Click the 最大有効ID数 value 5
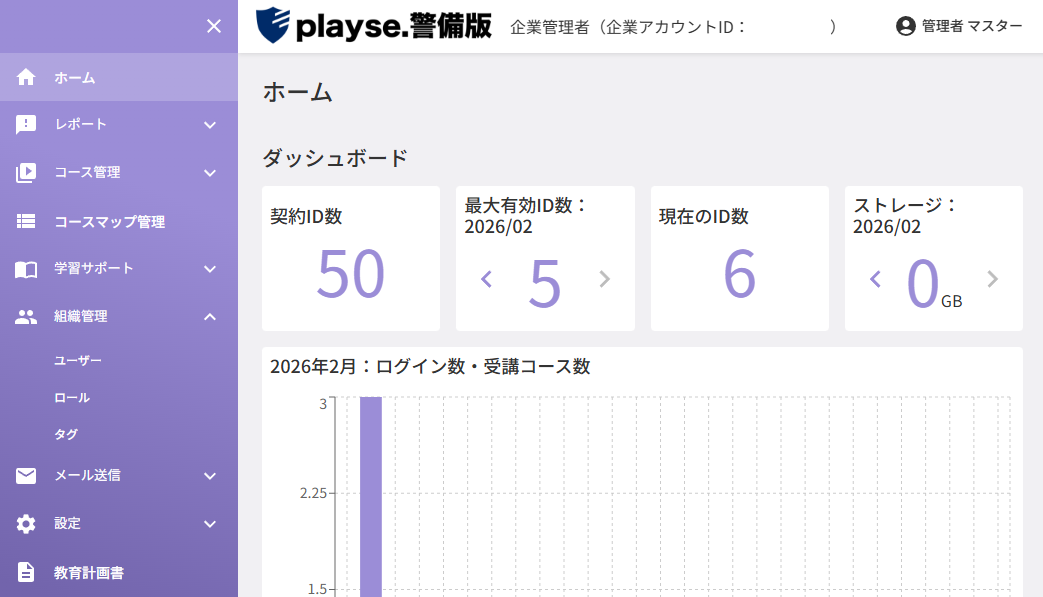Screen dimensions: 1043x597 click(x=545, y=284)
